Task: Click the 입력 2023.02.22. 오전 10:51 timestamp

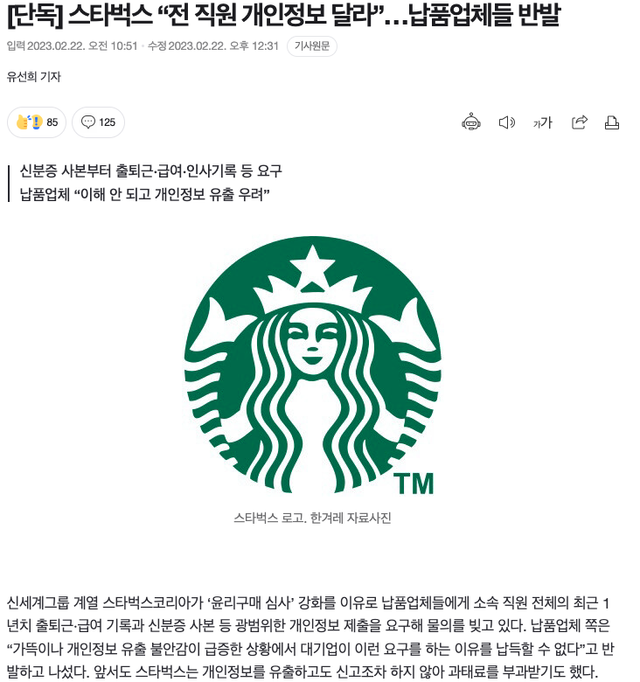Action: pos(72,46)
